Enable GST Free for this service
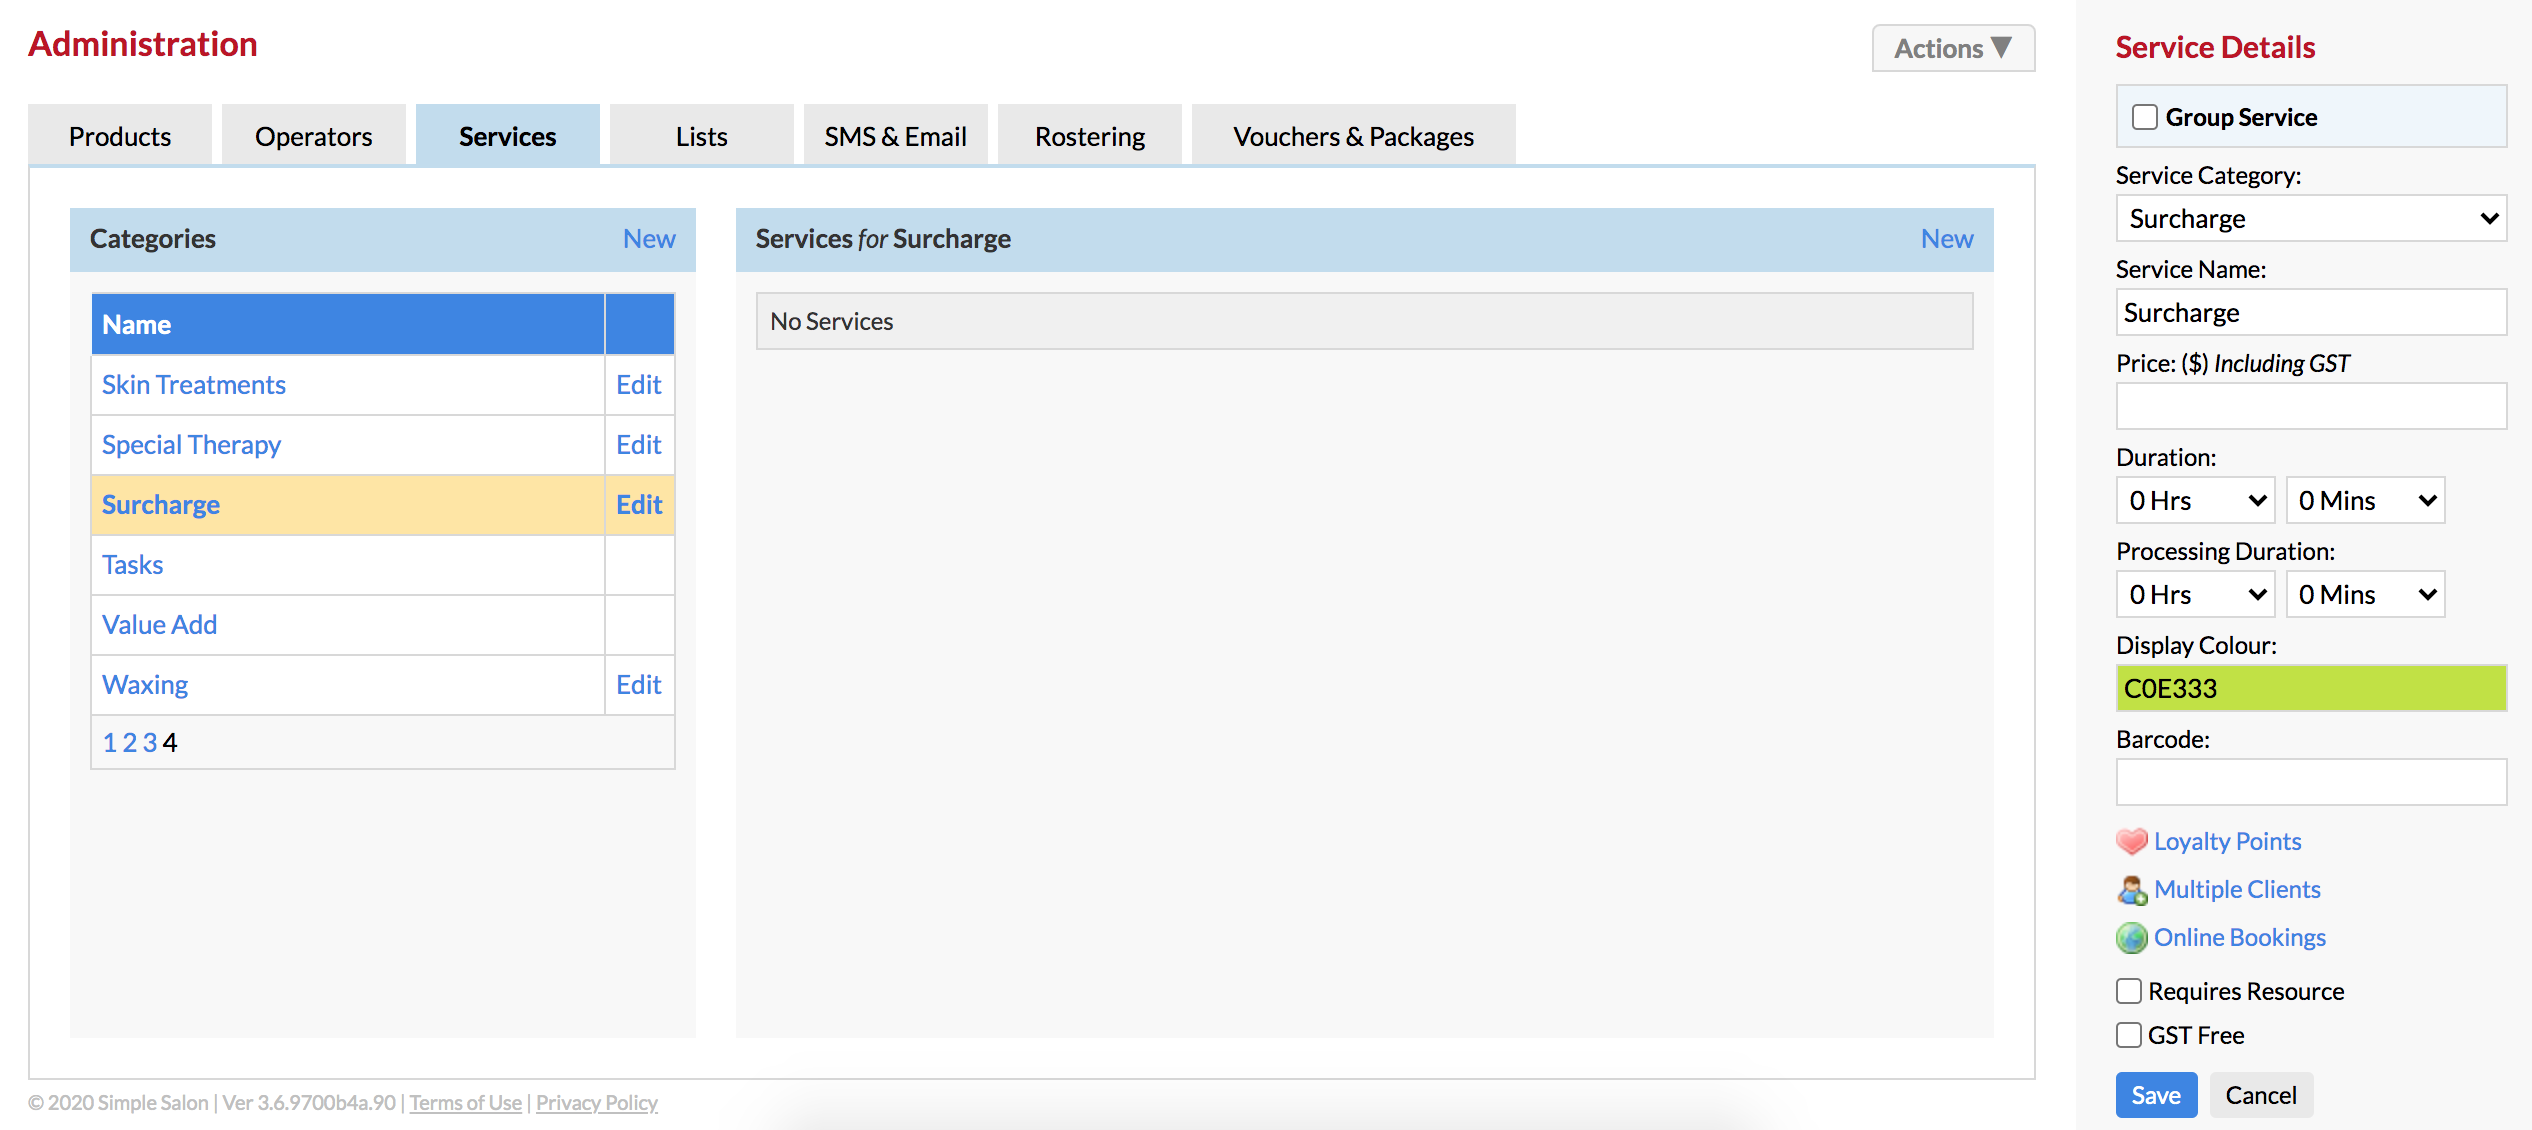The height and width of the screenshot is (1130, 2532). click(x=2129, y=1035)
